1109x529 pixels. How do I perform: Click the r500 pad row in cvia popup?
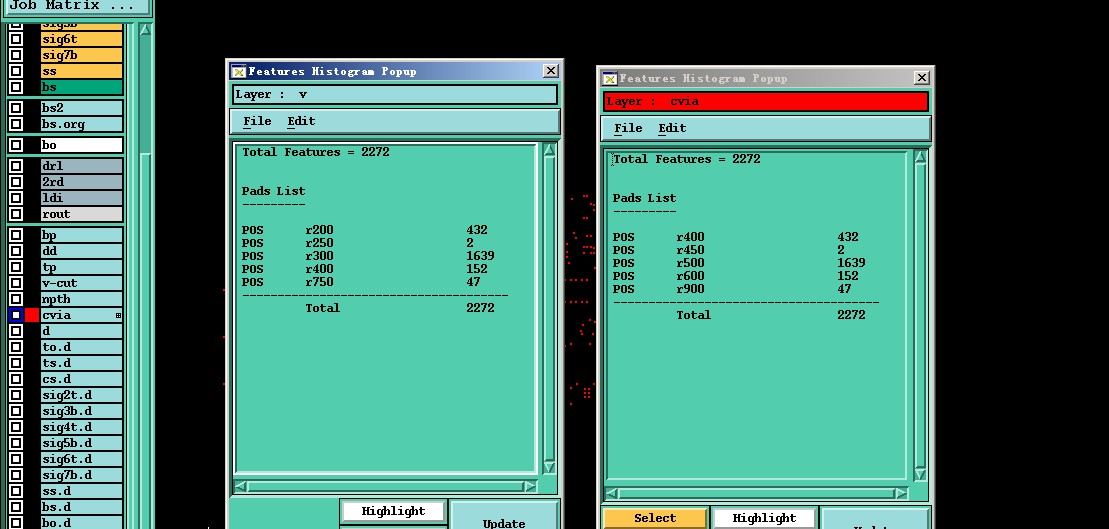(738, 263)
